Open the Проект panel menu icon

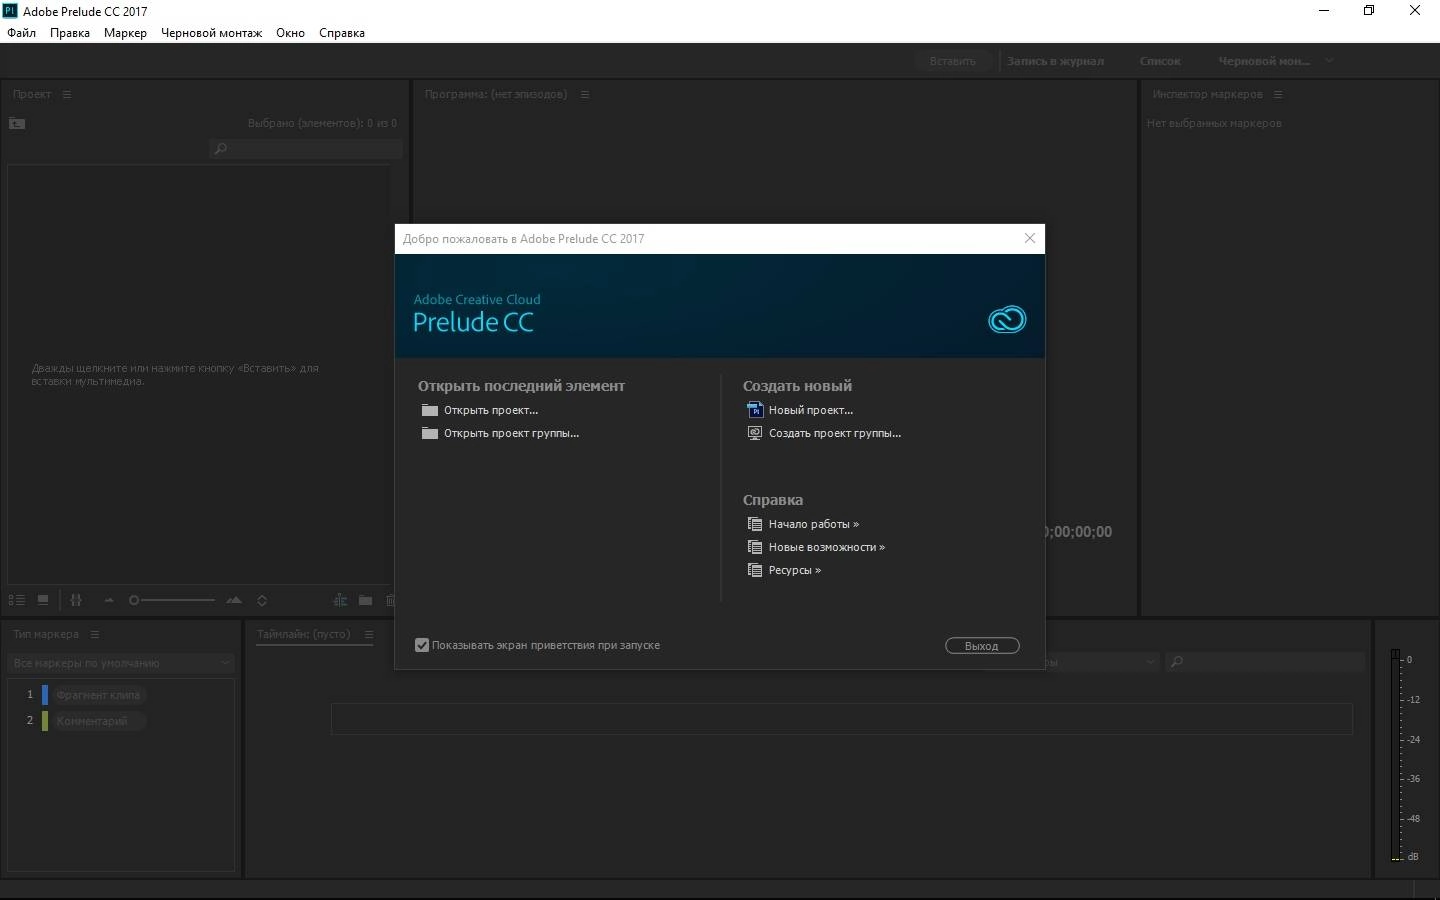(67, 94)
